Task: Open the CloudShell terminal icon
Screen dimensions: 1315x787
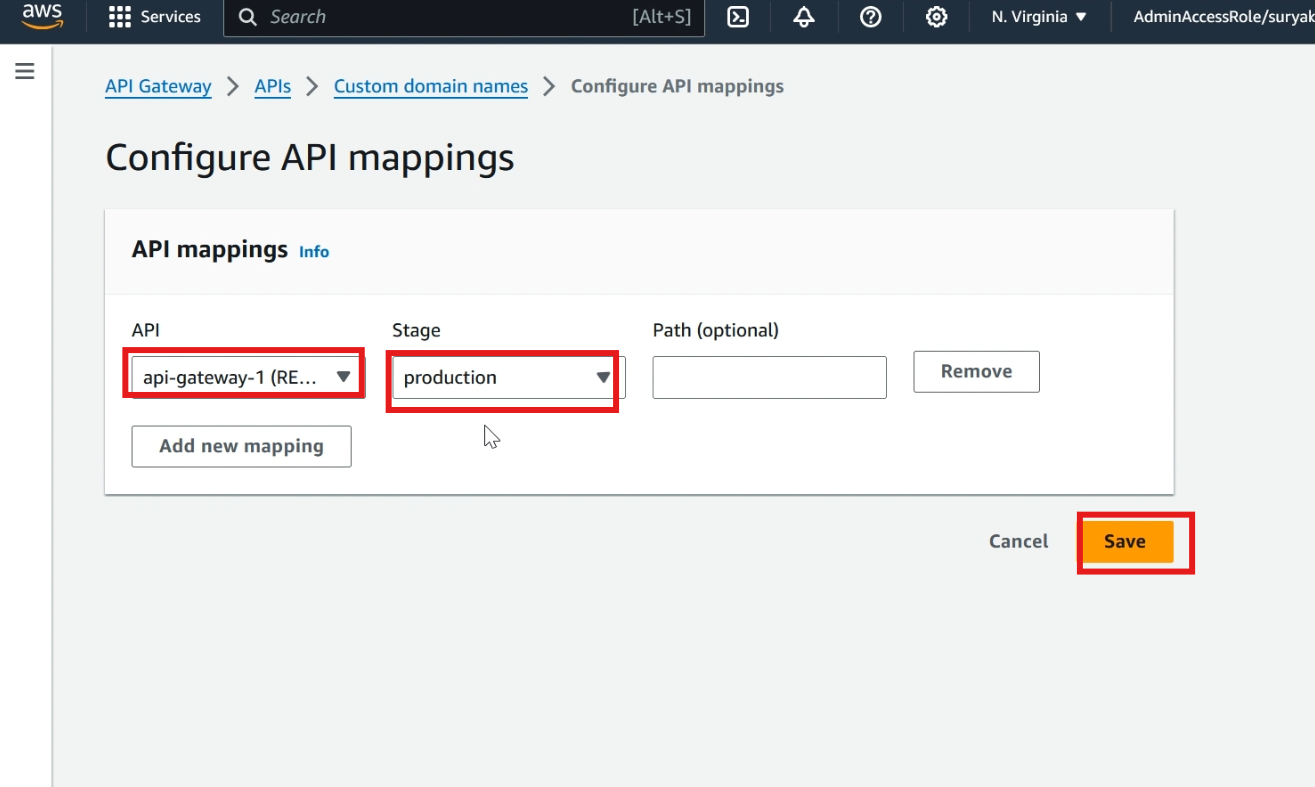Action: coord(738,17)
